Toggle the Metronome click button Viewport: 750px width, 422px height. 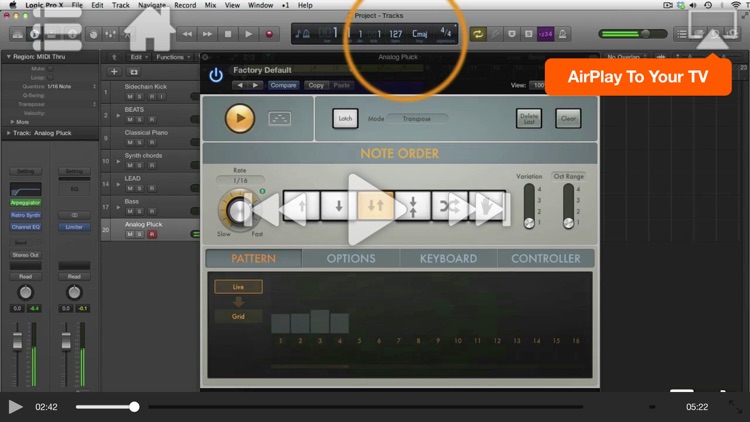(x=562, y=34)
